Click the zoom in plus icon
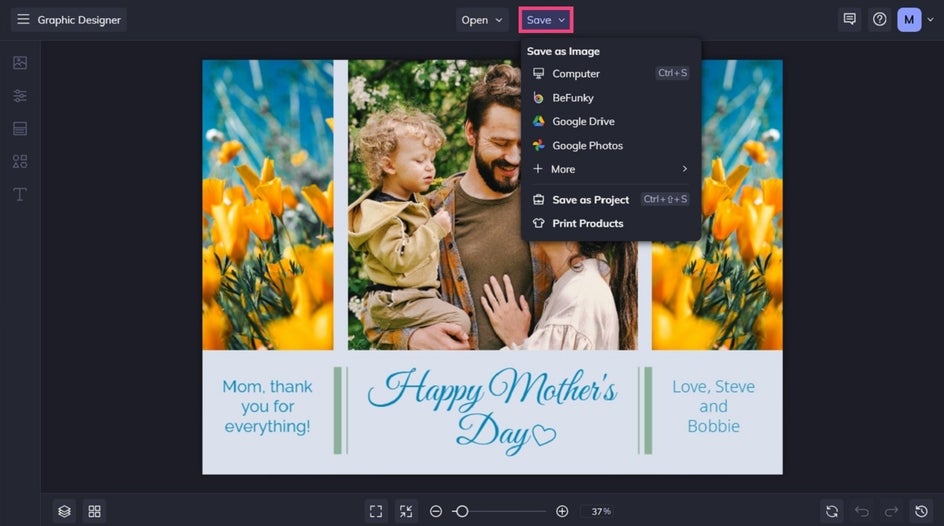The width and height of the screenshot is (944, 526). (562, 511)
